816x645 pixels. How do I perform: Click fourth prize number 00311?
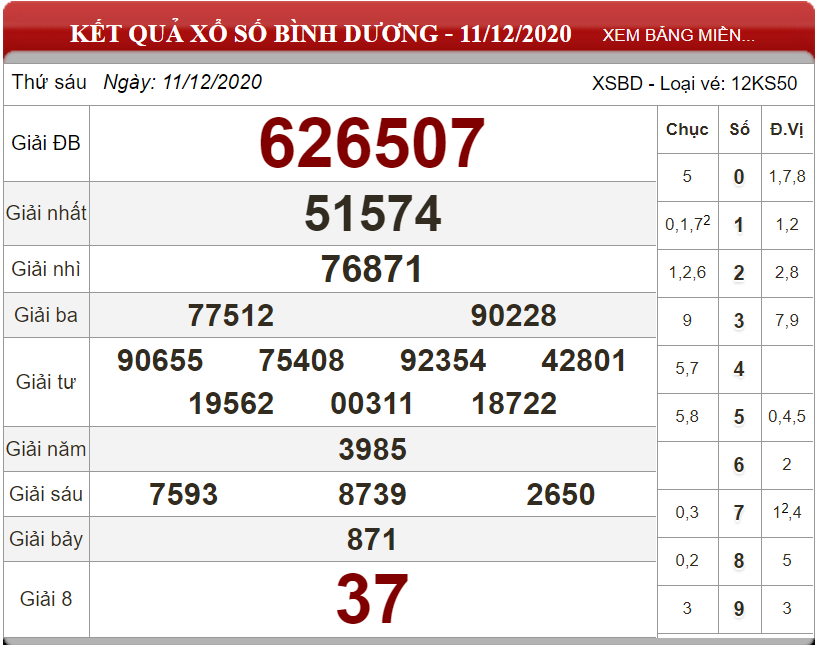tap(372, 403)
